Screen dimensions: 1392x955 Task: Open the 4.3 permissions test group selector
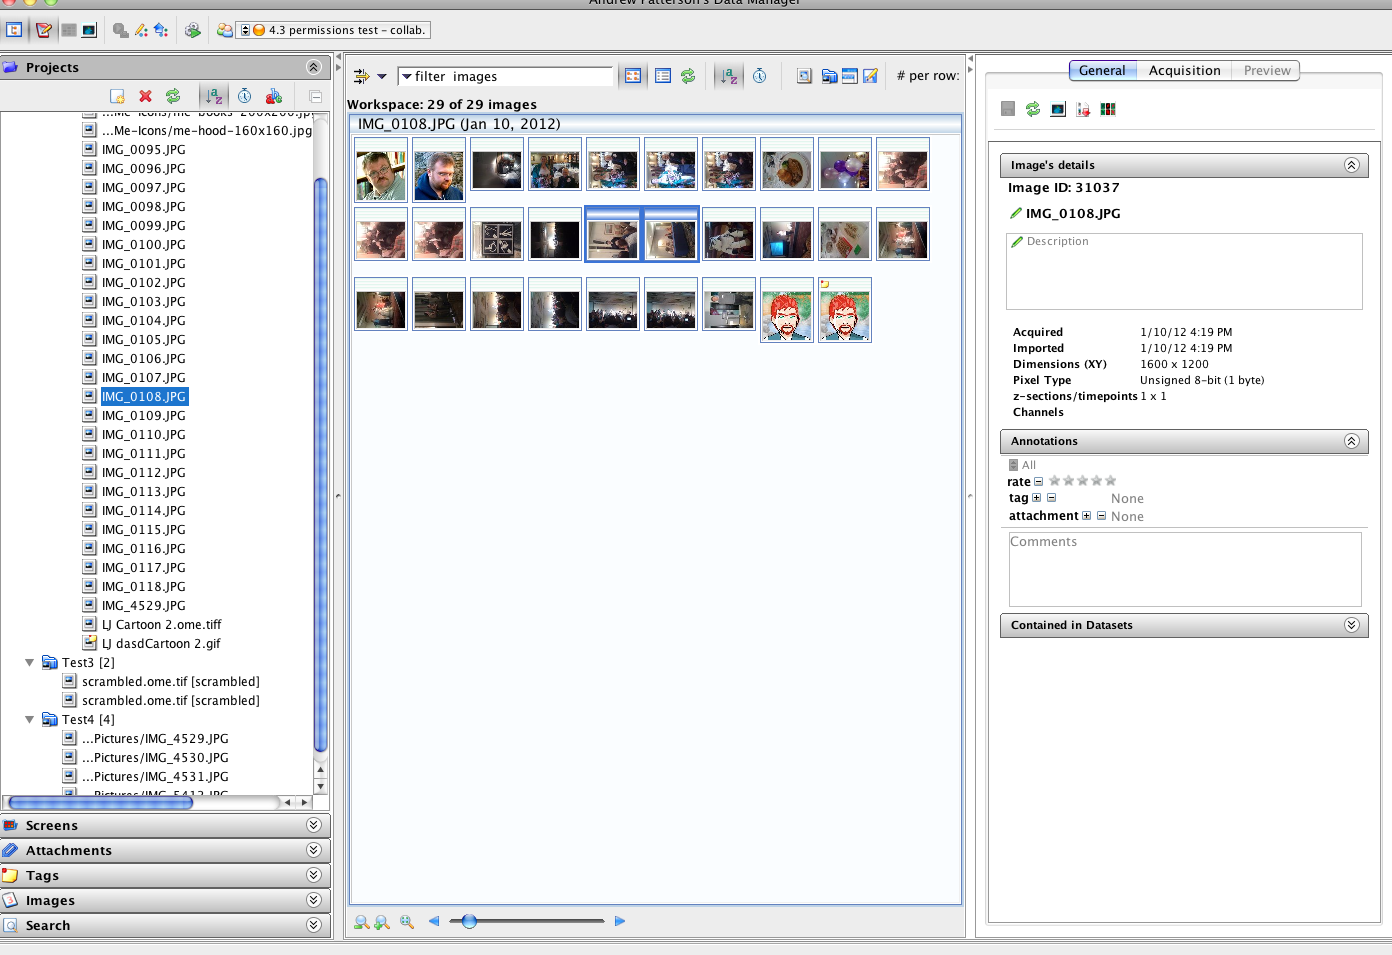click(x=335, y=30)
